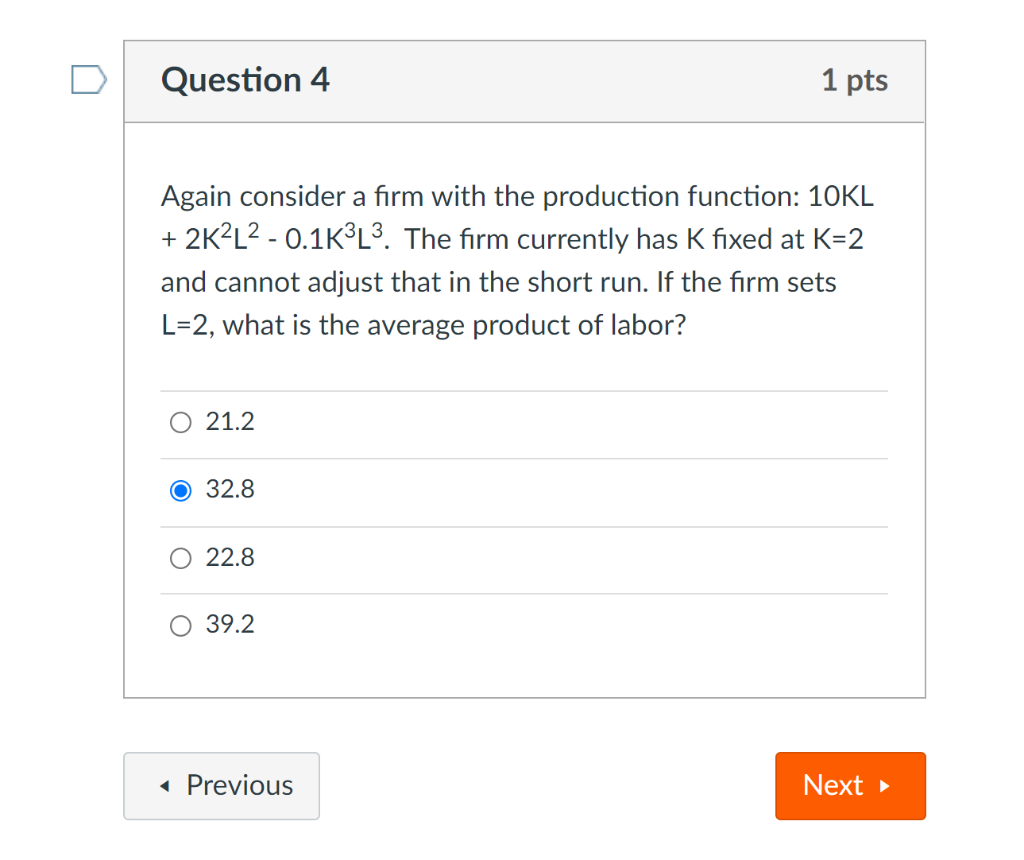The image size is (1024, 860).
Task: Click the Next button
Action: 850,786
